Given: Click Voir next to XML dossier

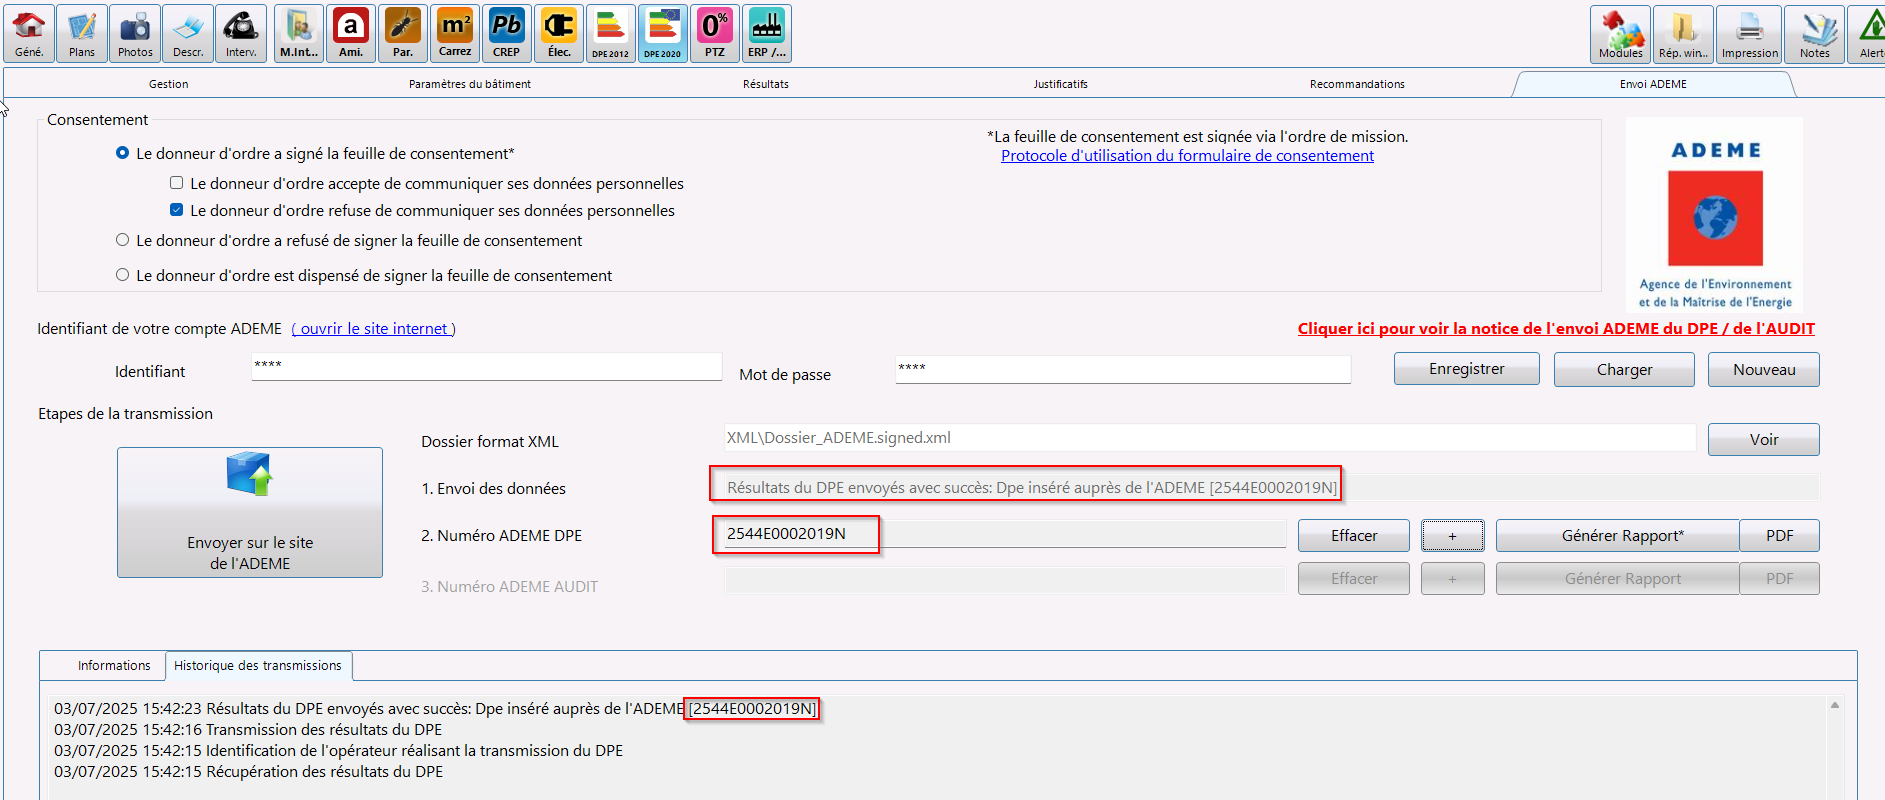Looking at the screenshot, I should point(1764,439).
